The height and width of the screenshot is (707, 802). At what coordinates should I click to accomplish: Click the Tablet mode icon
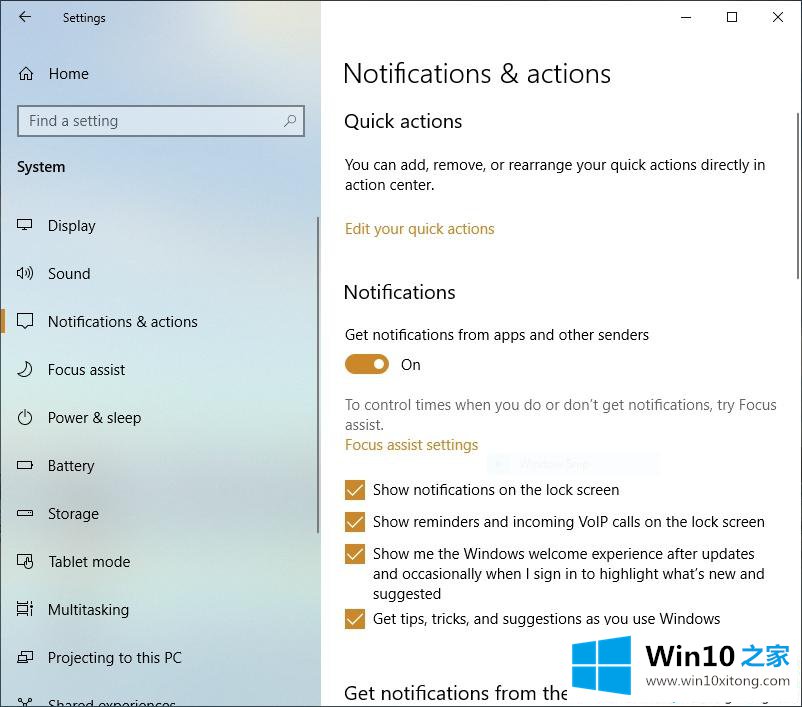(25, 561)
